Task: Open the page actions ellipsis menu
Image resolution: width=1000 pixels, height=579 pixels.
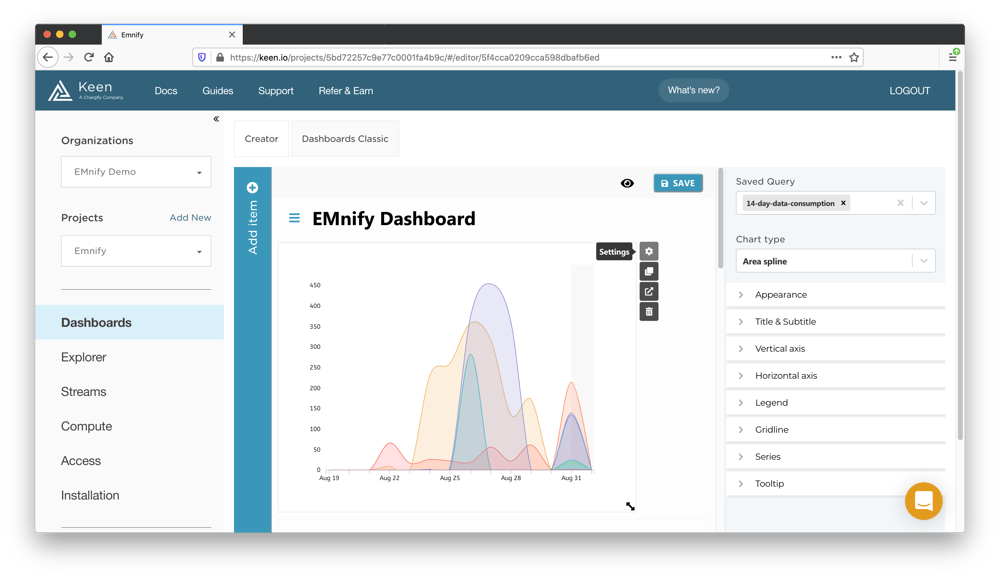Action: pos(836,57)
